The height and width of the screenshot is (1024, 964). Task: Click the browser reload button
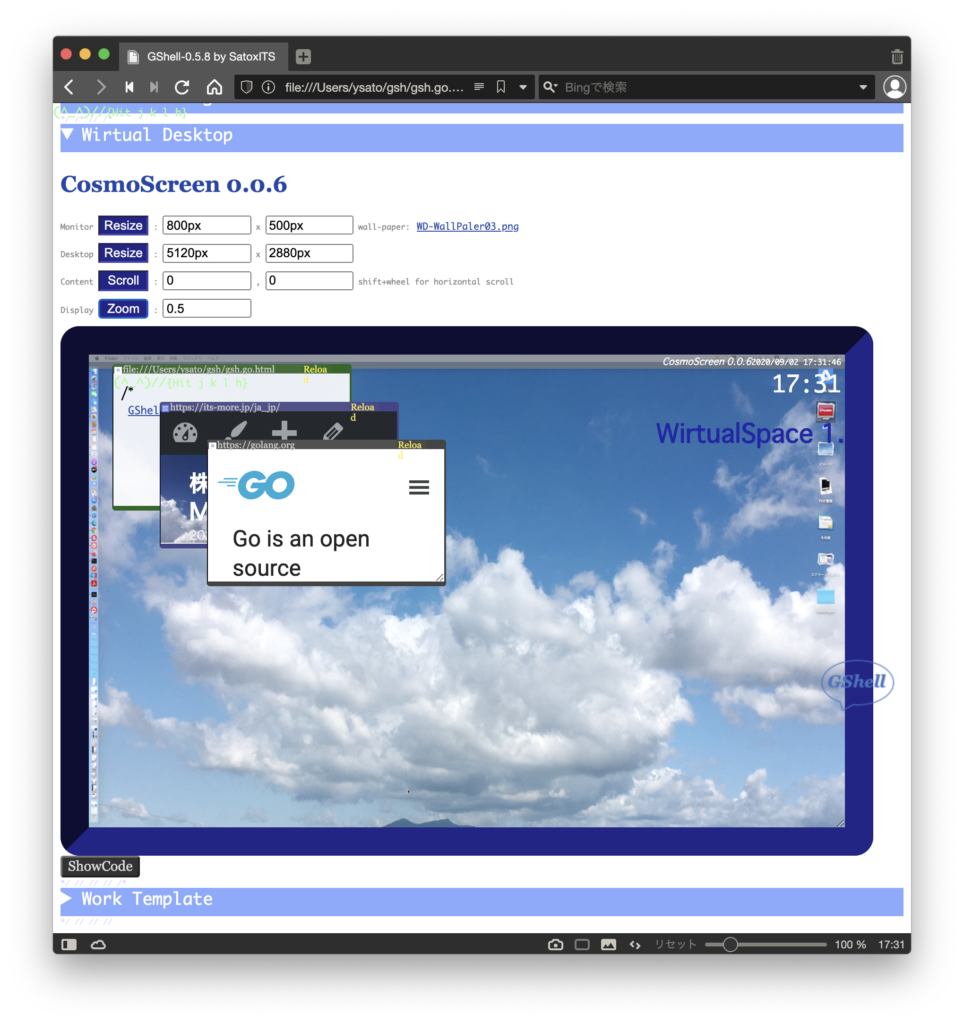[182, 87]
